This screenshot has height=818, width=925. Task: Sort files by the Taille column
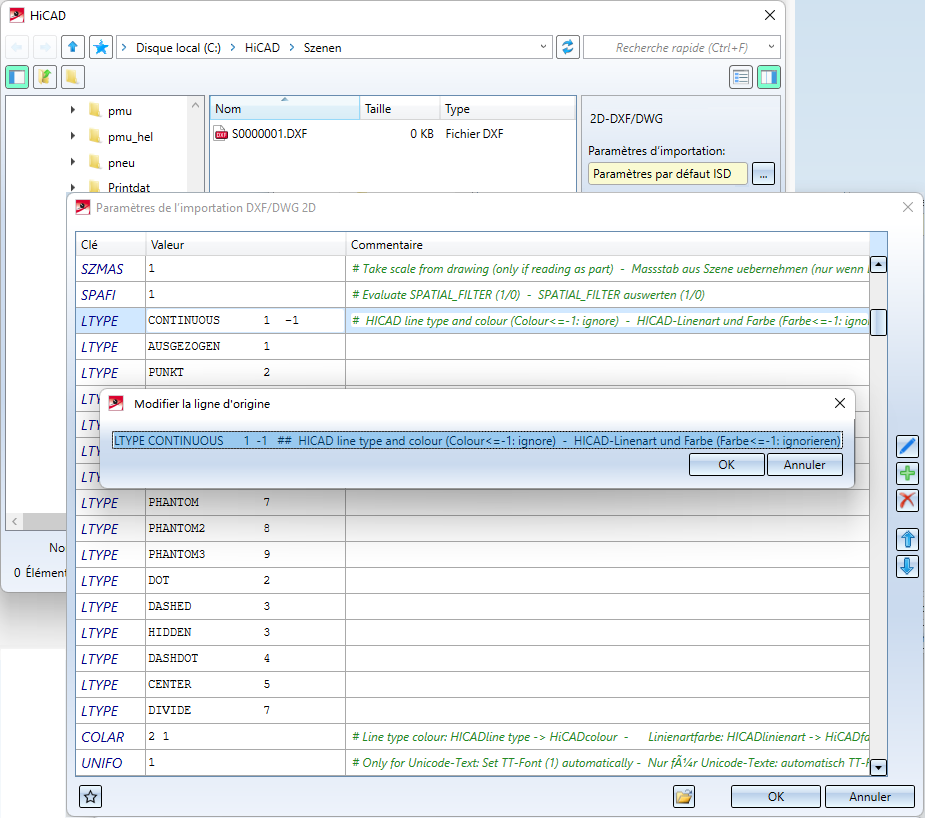pos(399,109)
